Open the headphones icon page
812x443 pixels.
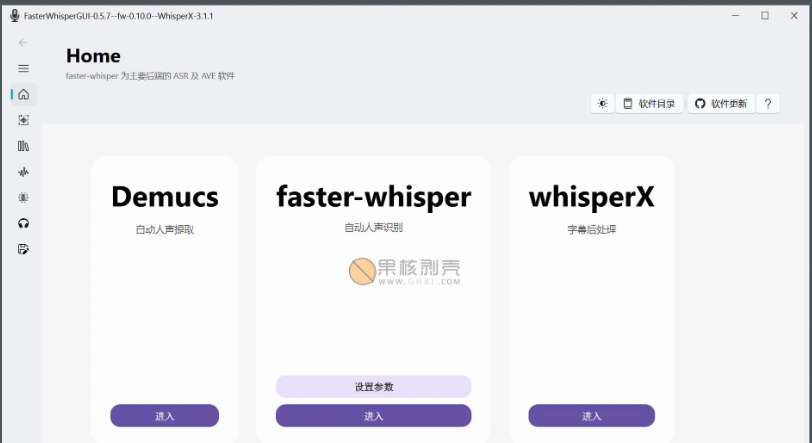tap(23, 223)
